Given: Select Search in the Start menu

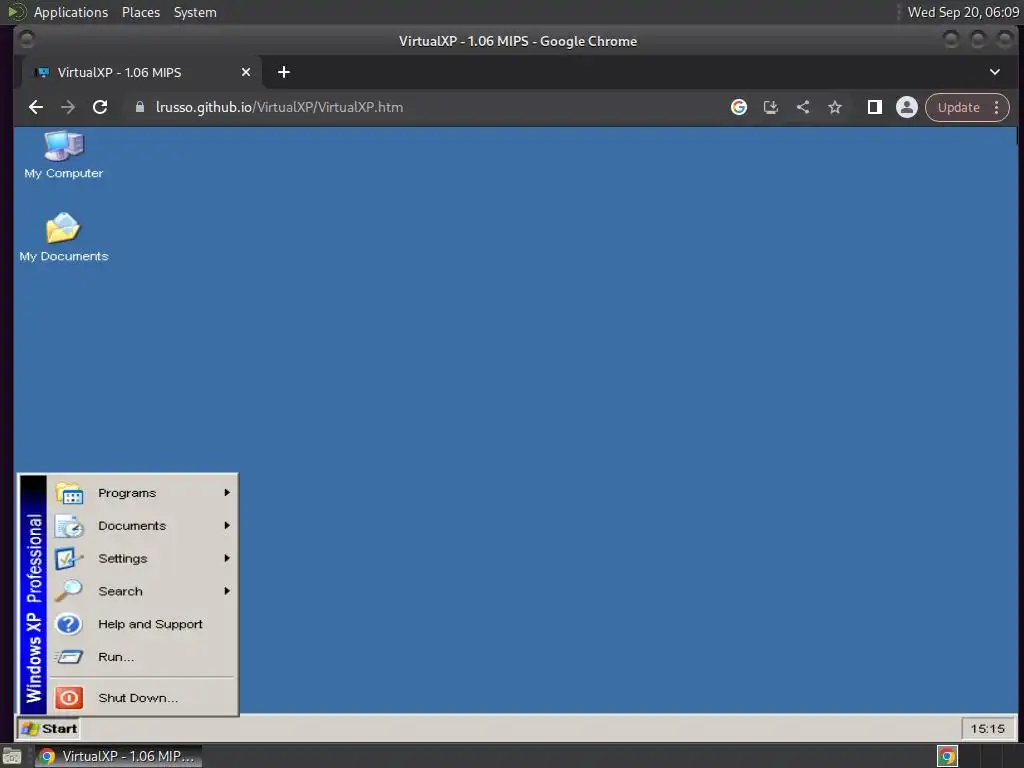Looking at the screenshot, I should pos(142,591).
